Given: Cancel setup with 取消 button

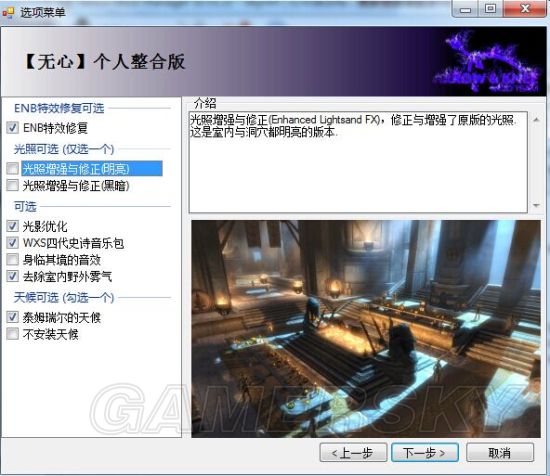Looking at the screenshot, I should [500, 453].
